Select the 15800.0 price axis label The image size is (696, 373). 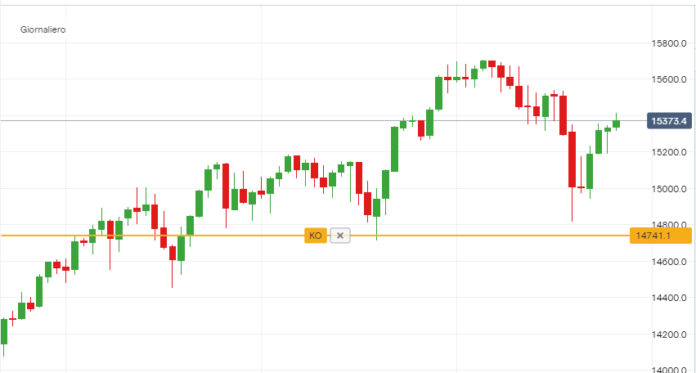coord(669,43)
